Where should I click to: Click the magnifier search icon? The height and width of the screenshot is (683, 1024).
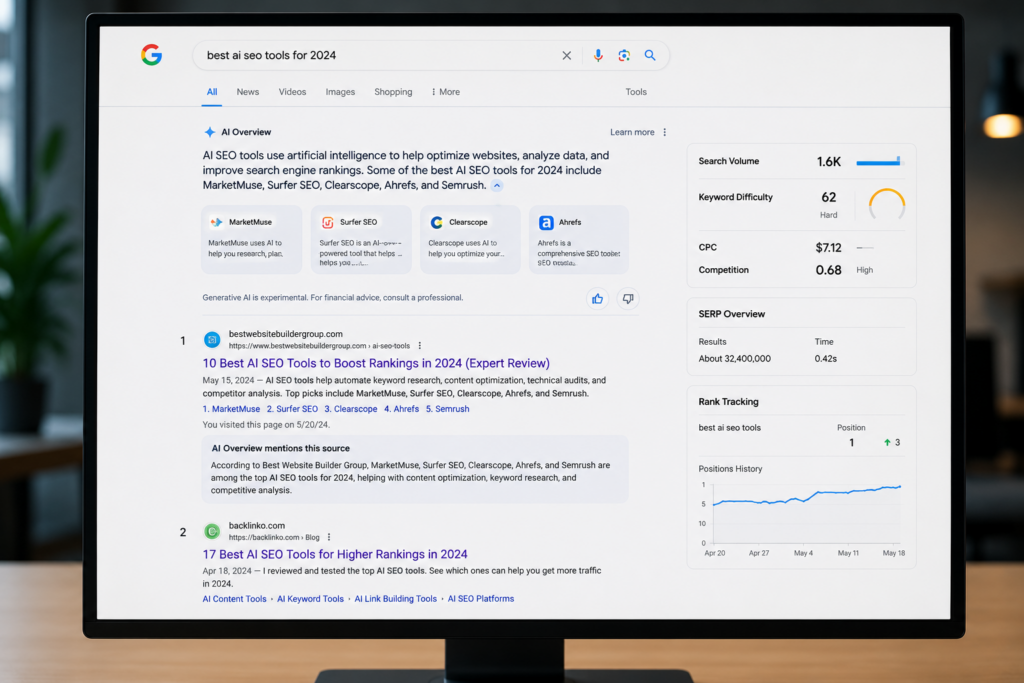650,56
